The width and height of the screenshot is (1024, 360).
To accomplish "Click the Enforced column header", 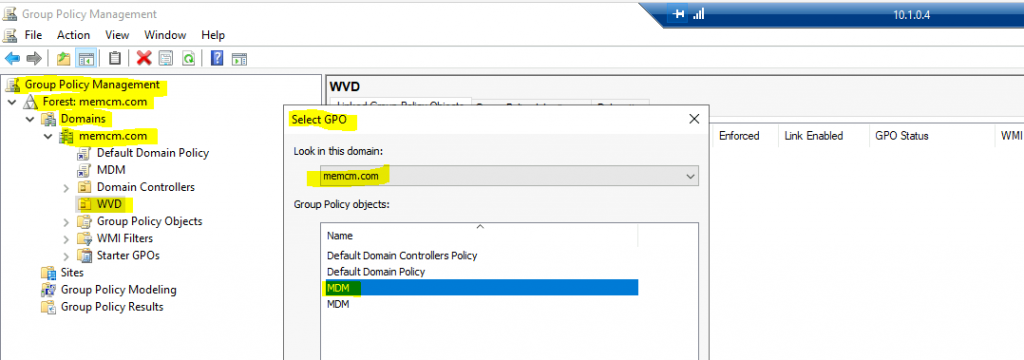I will coord(739,136).
